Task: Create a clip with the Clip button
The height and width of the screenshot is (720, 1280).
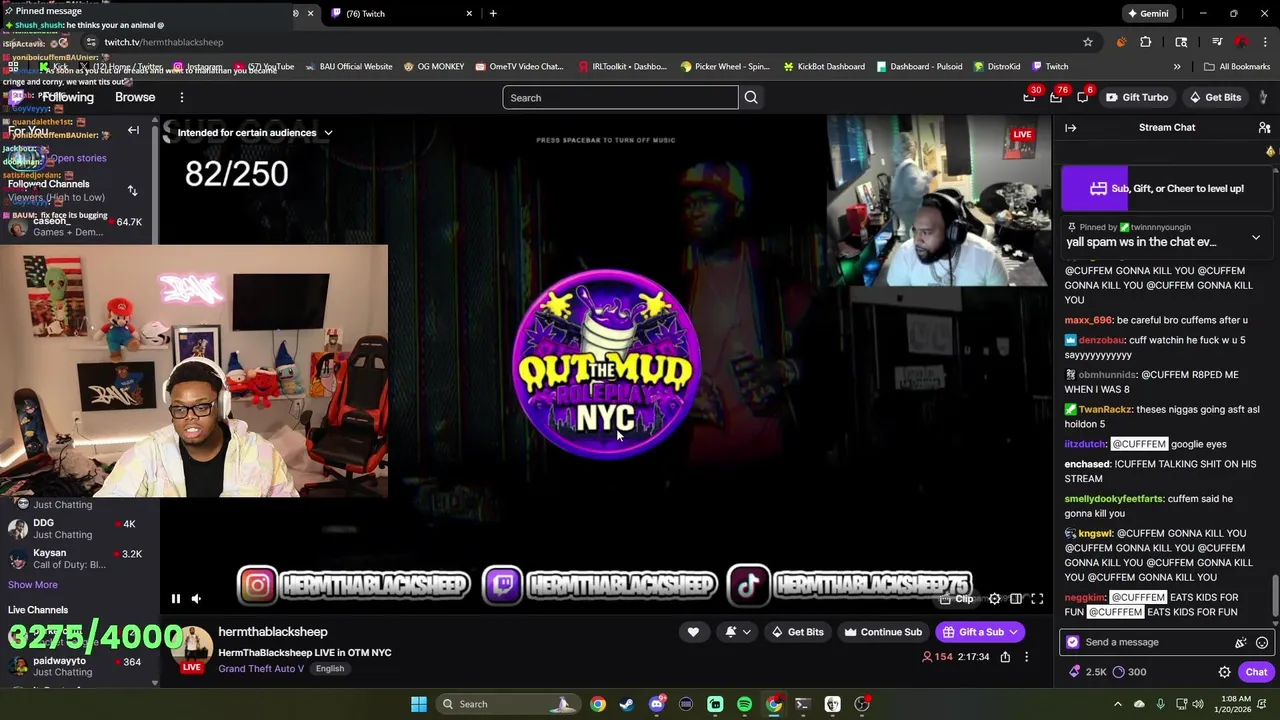Action: pos(957,599)
